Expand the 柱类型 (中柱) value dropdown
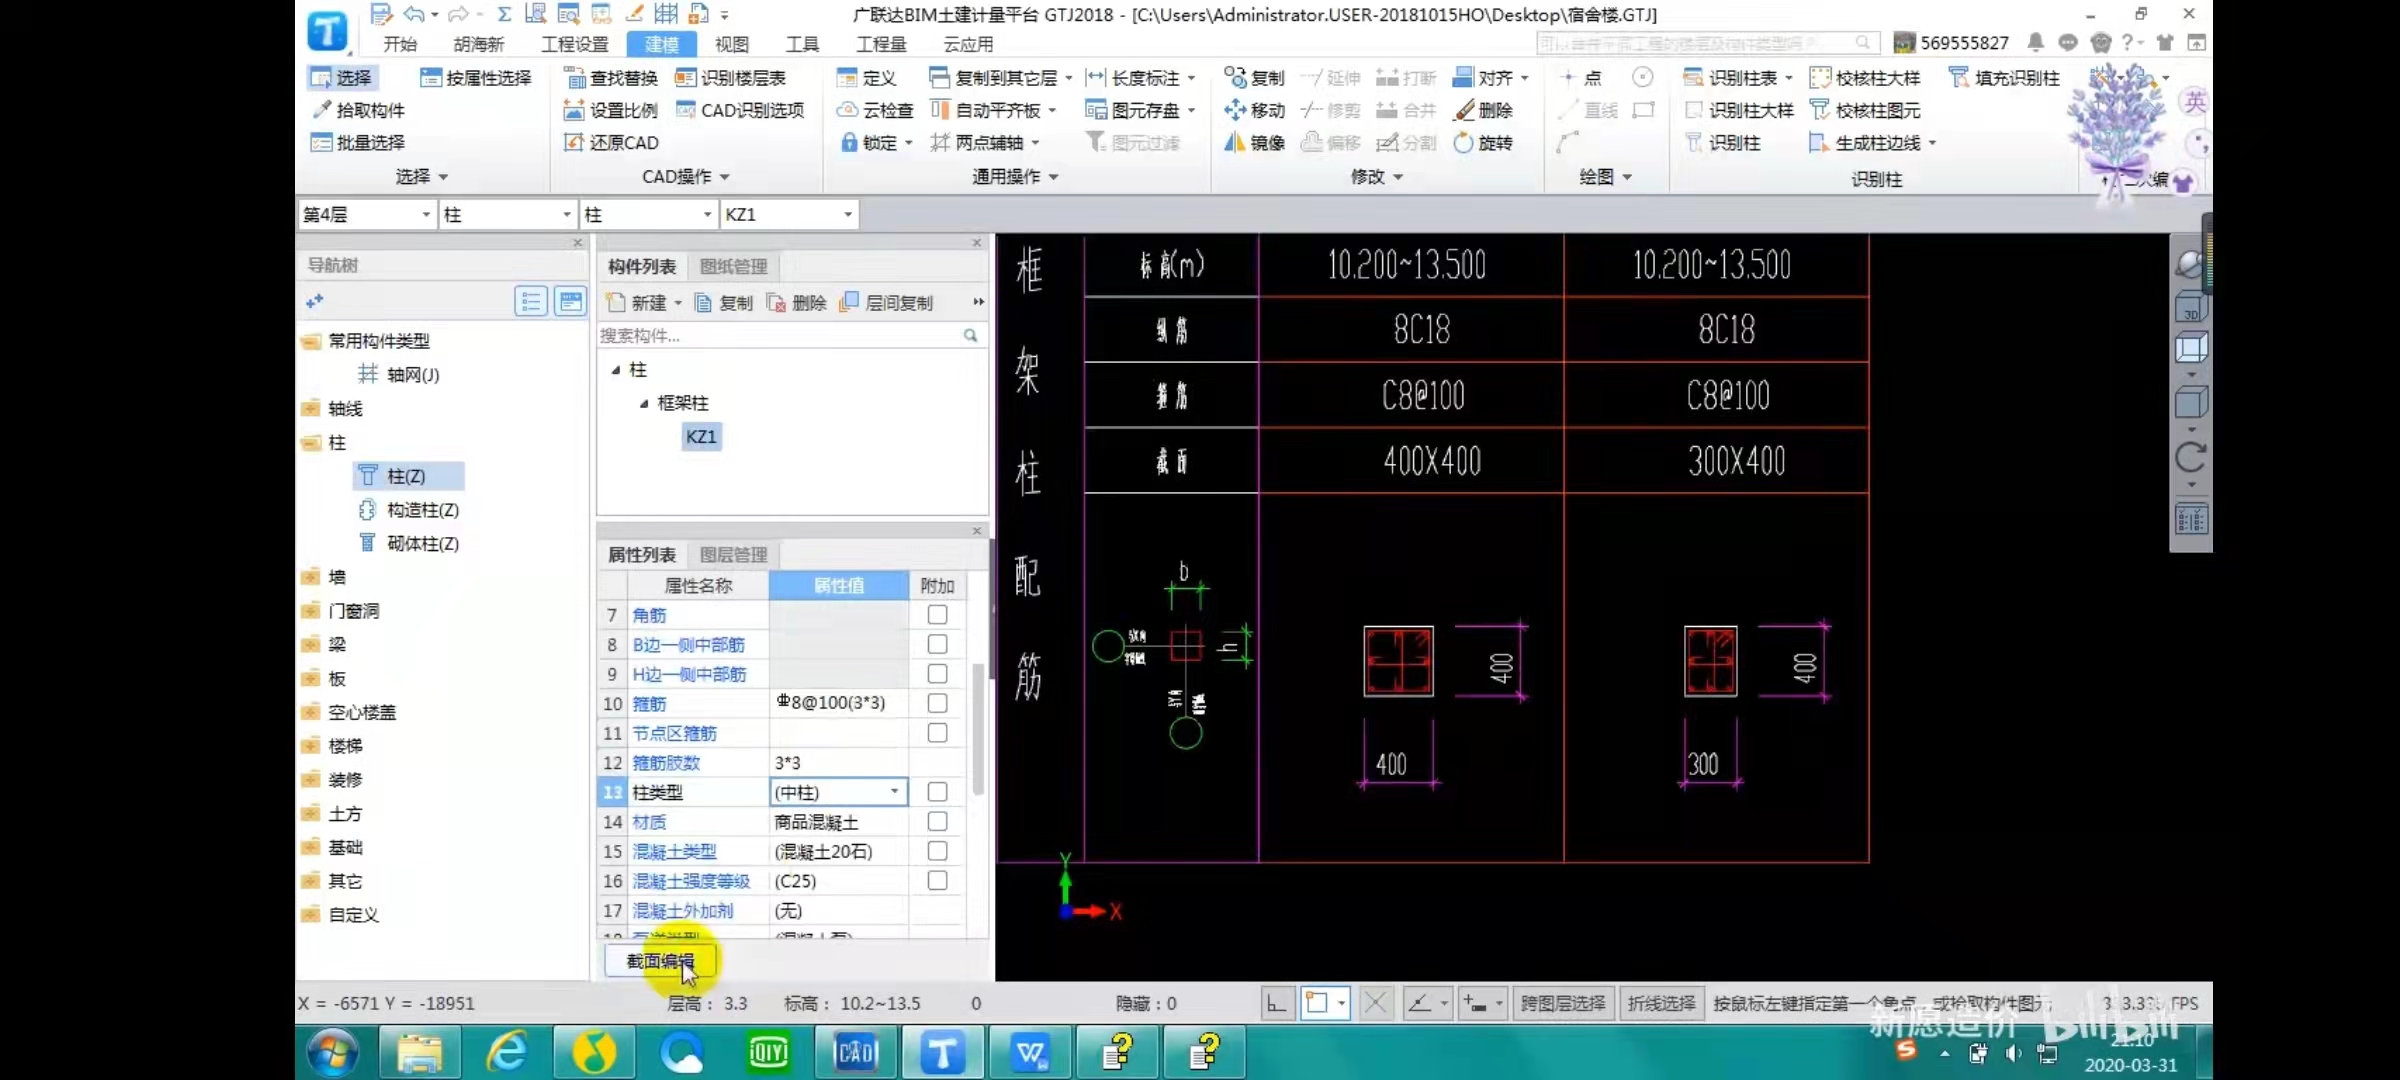The width and height of the screenshot is (2400, 1080). [894, 792]
